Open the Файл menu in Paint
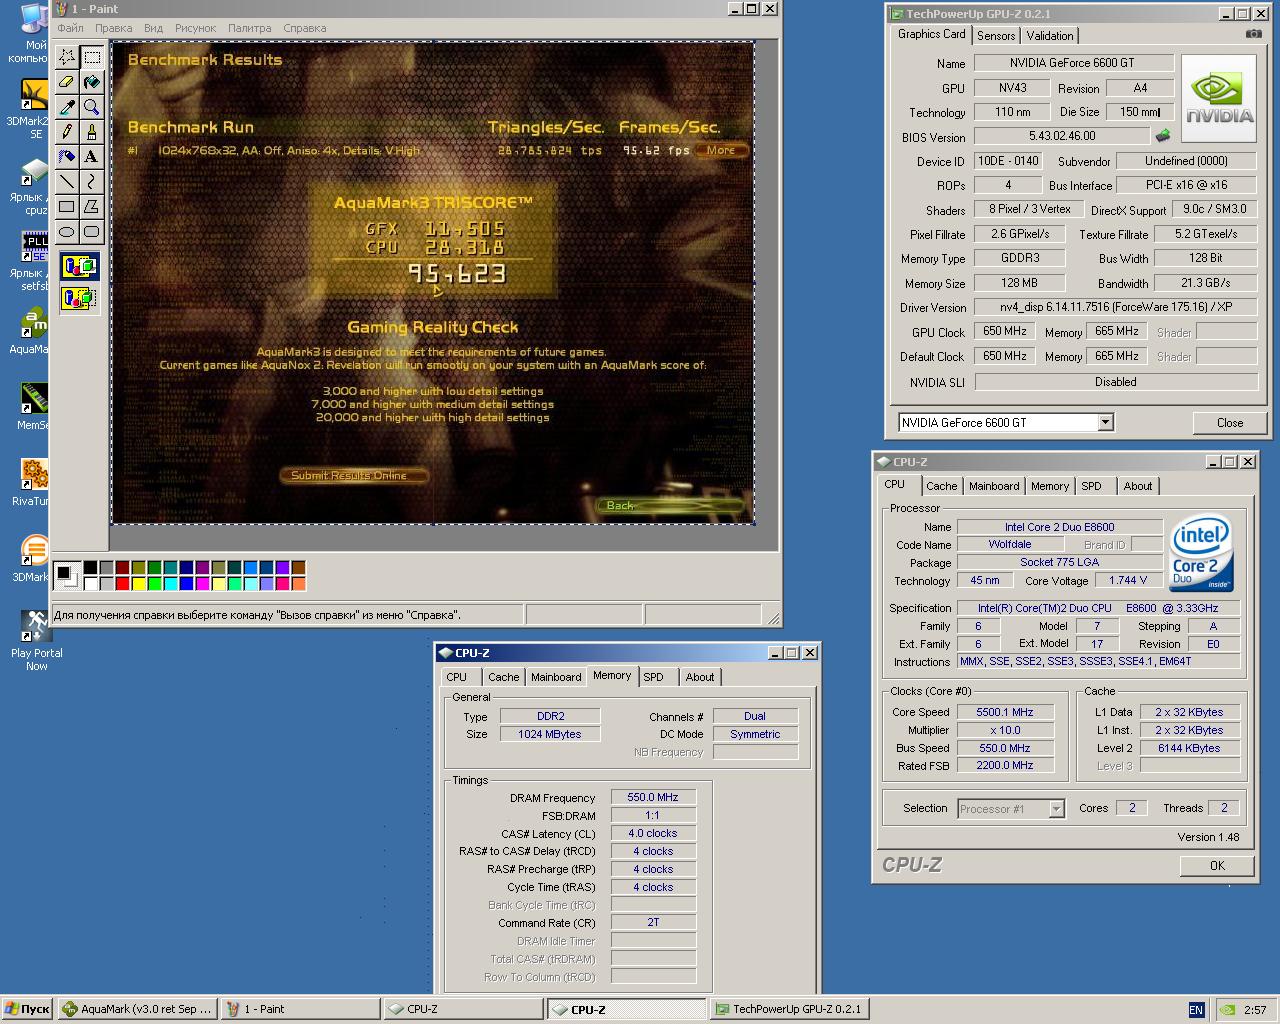The image size is (1280, 1024). pos(70,28)
